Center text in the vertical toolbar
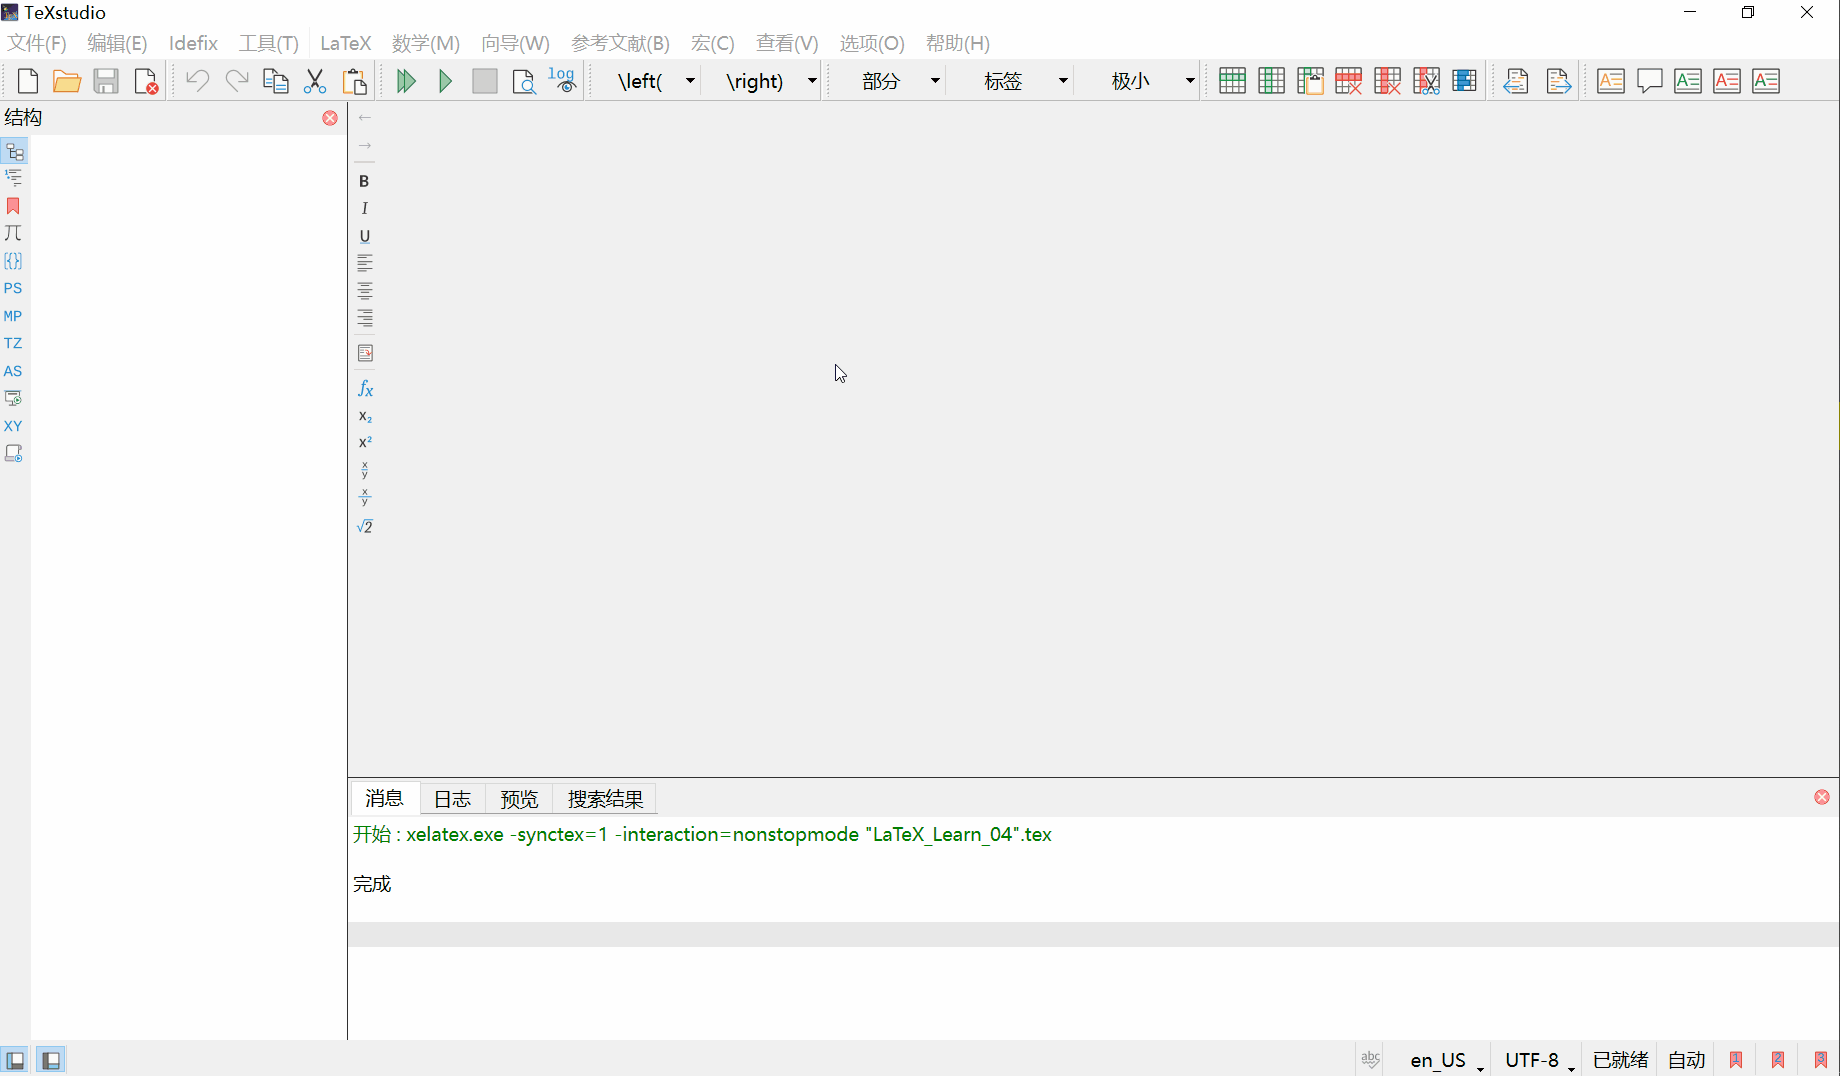This screenshot has height=1076, width=1840. [x=364, y=290]
